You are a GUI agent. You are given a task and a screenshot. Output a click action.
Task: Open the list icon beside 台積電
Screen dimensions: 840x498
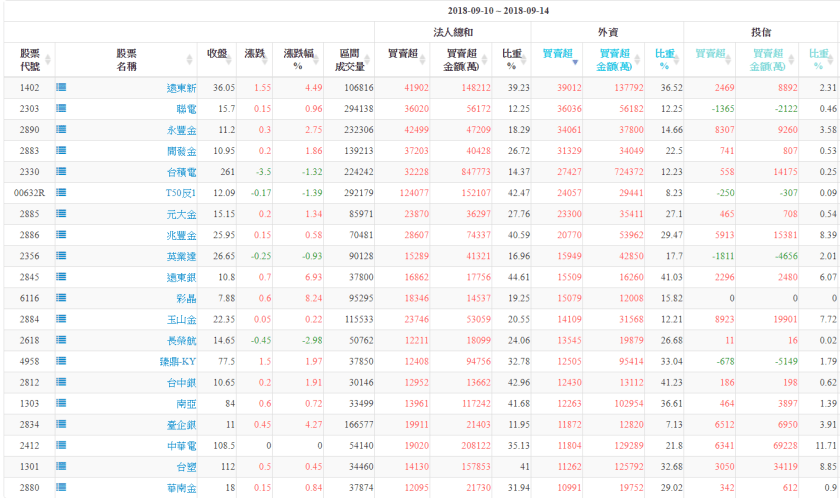pos(62,172)
